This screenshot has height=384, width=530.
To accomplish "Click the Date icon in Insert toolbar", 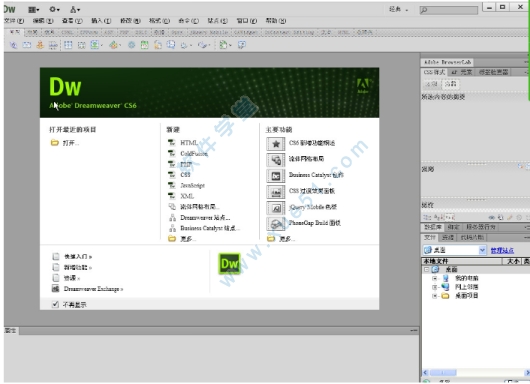I will pos(145,45).
